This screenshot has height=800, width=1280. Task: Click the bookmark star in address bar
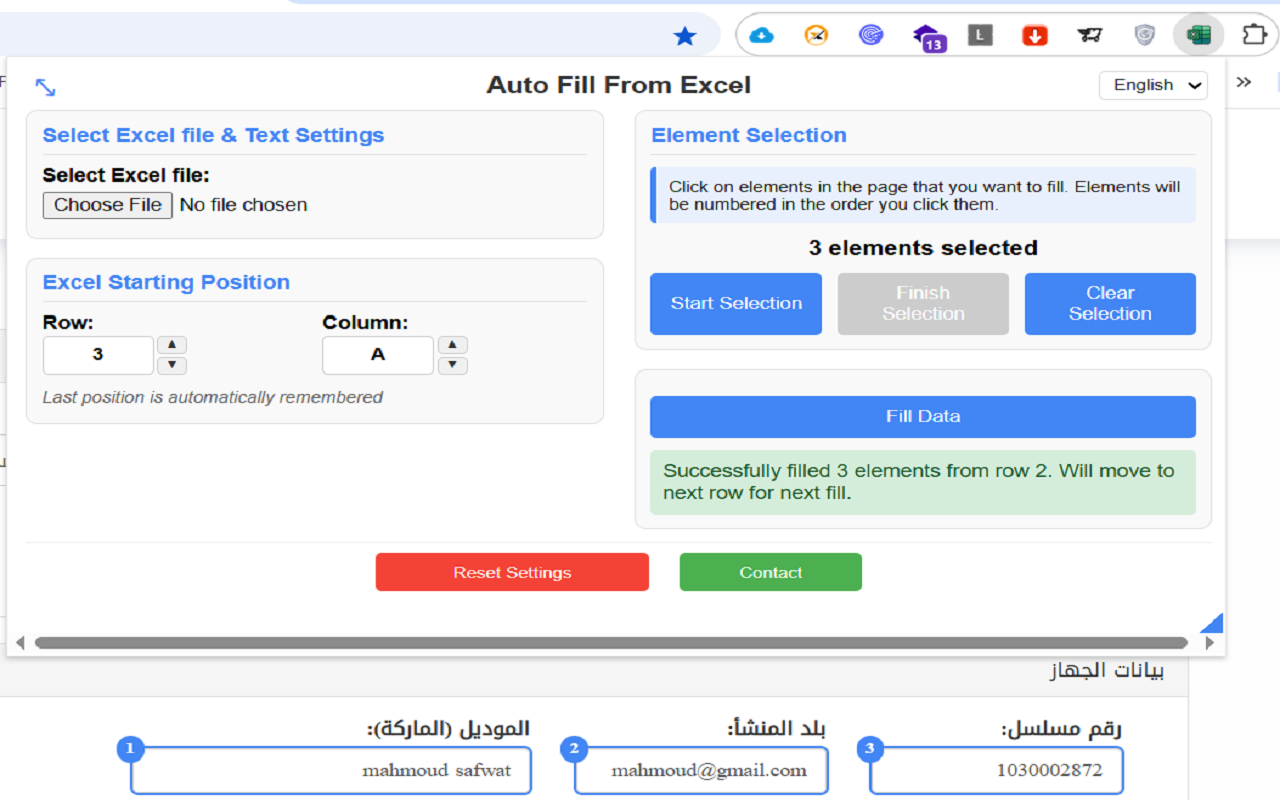[x=685, y=35]
